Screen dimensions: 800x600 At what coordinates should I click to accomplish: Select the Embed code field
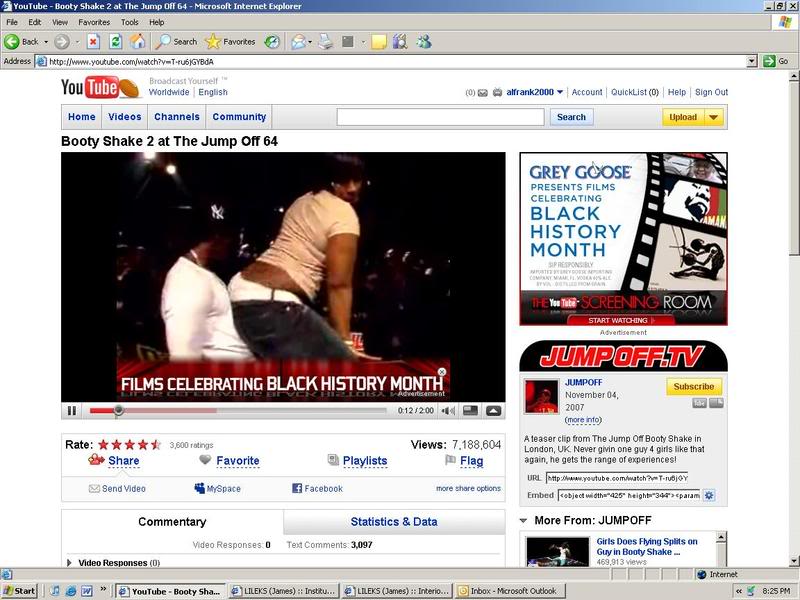click(x=629, y=495)
